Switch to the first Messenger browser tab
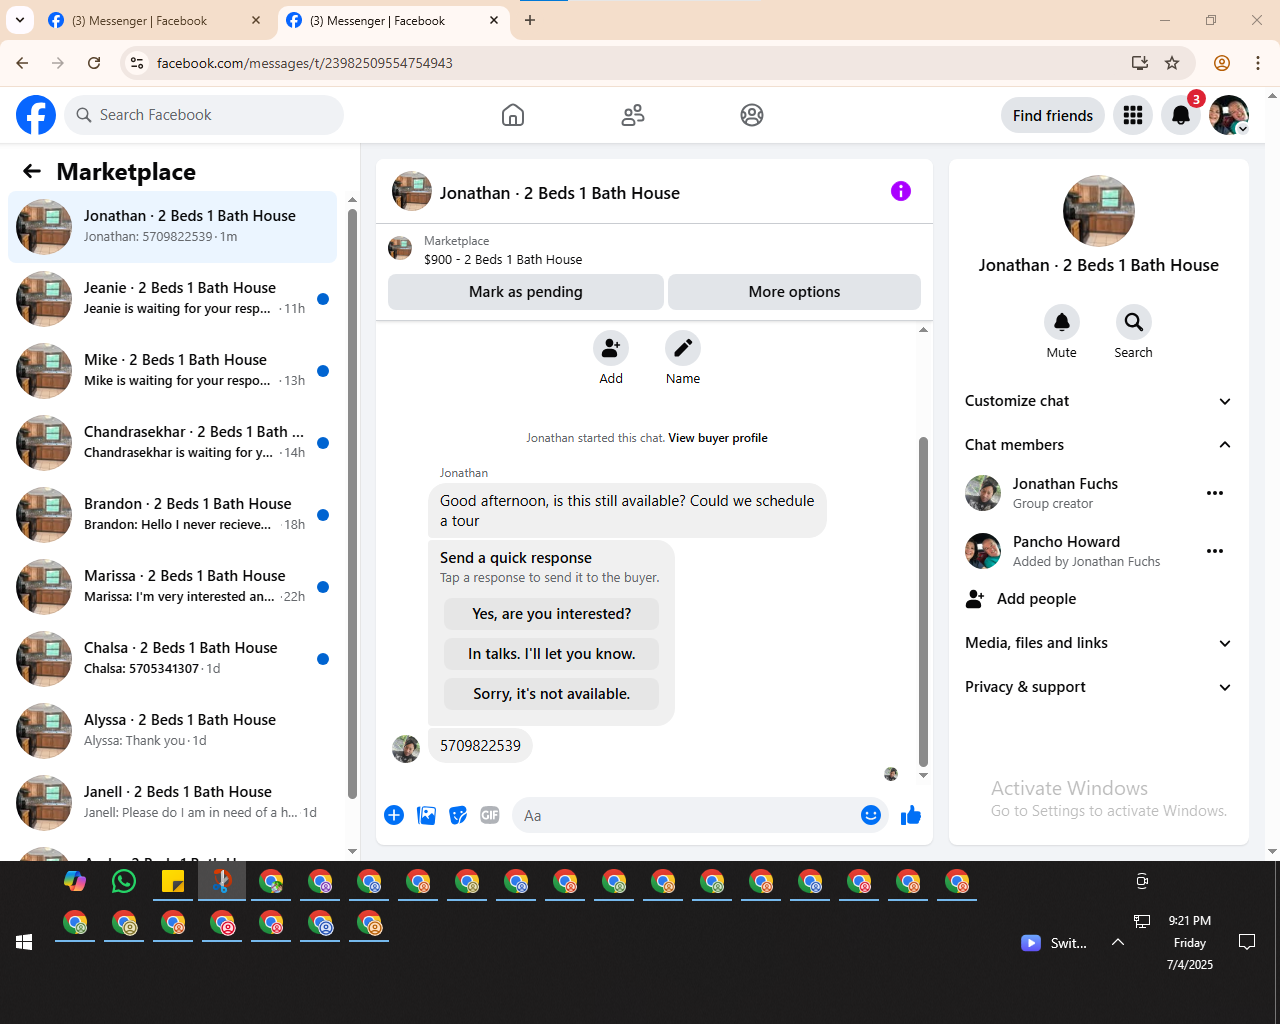The height and width of the screenshot is (1024, 1280). [x=155, y=20]
